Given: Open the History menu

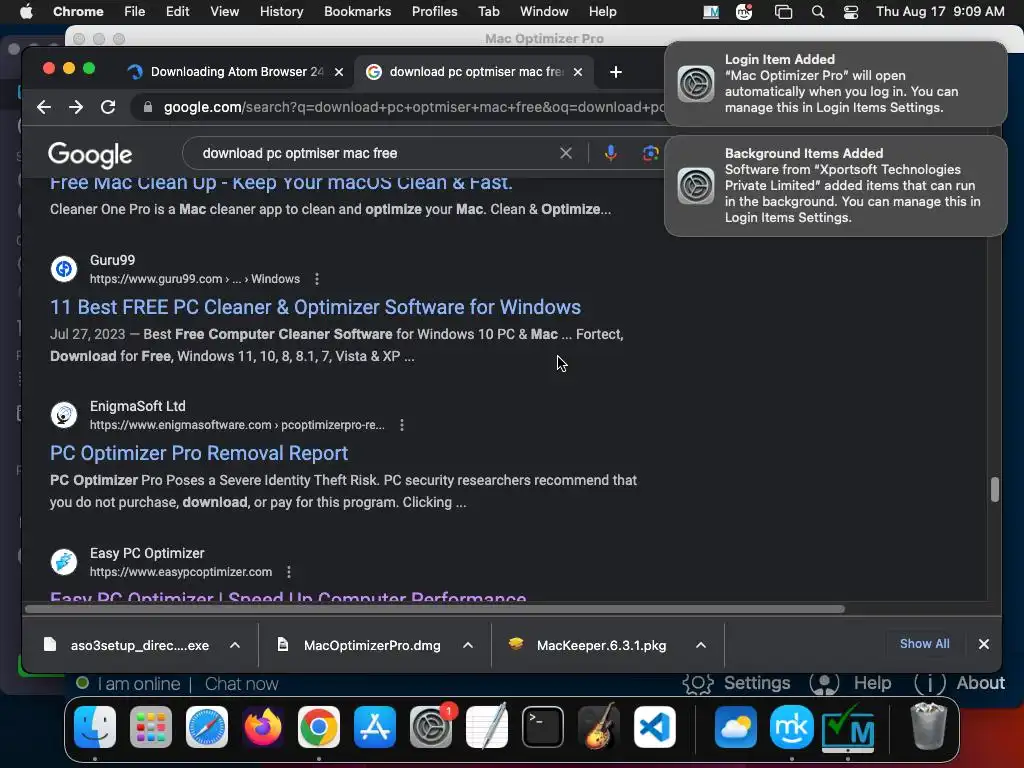Looking at the screenshot, I should (281, 12).
